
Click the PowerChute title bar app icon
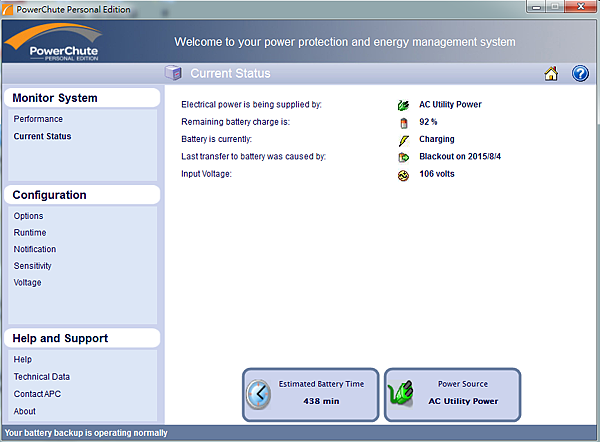[8, 9]
